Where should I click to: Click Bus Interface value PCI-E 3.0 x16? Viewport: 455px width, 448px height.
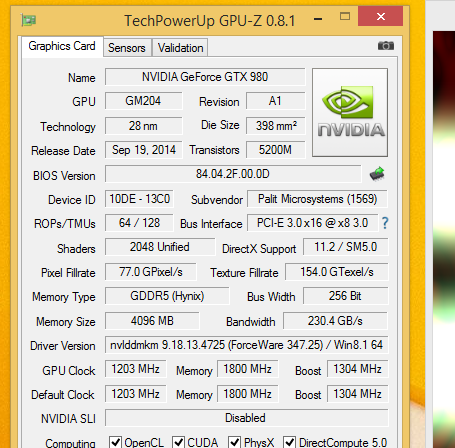(312, 223)
